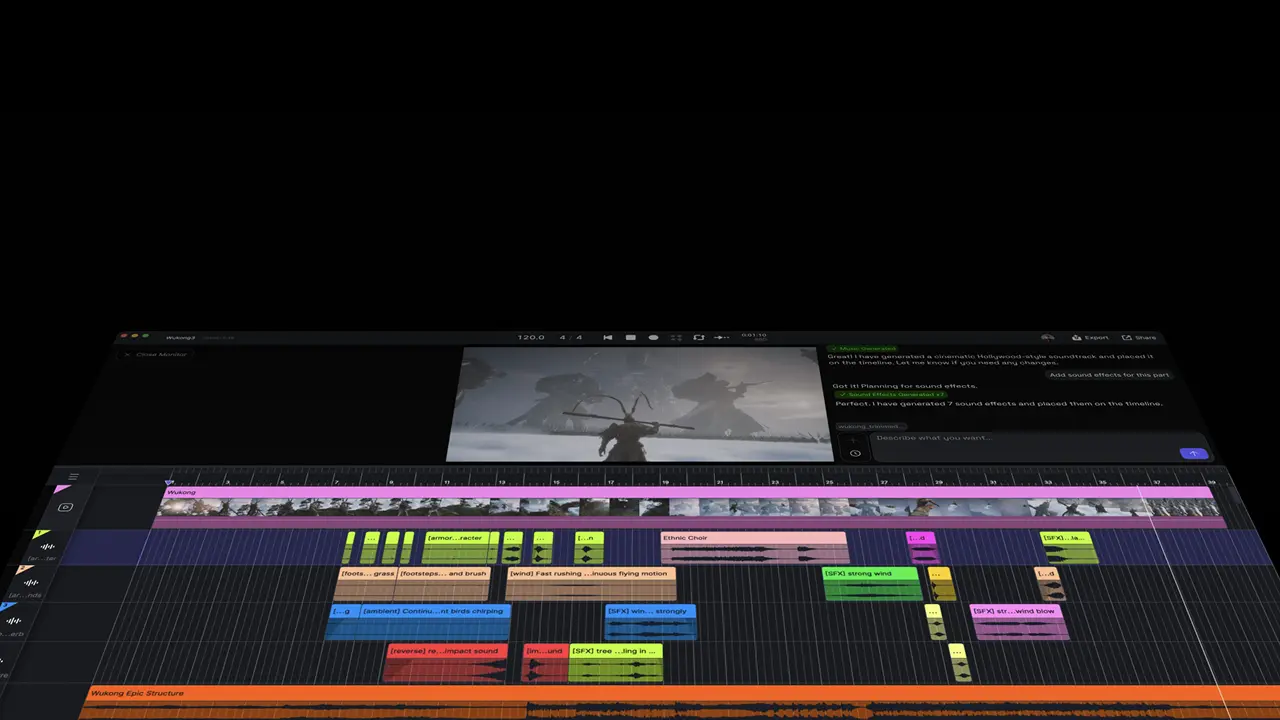1280x720 pixels.
Task: Start recording with the circle button
Action: [x=654, y=338]
